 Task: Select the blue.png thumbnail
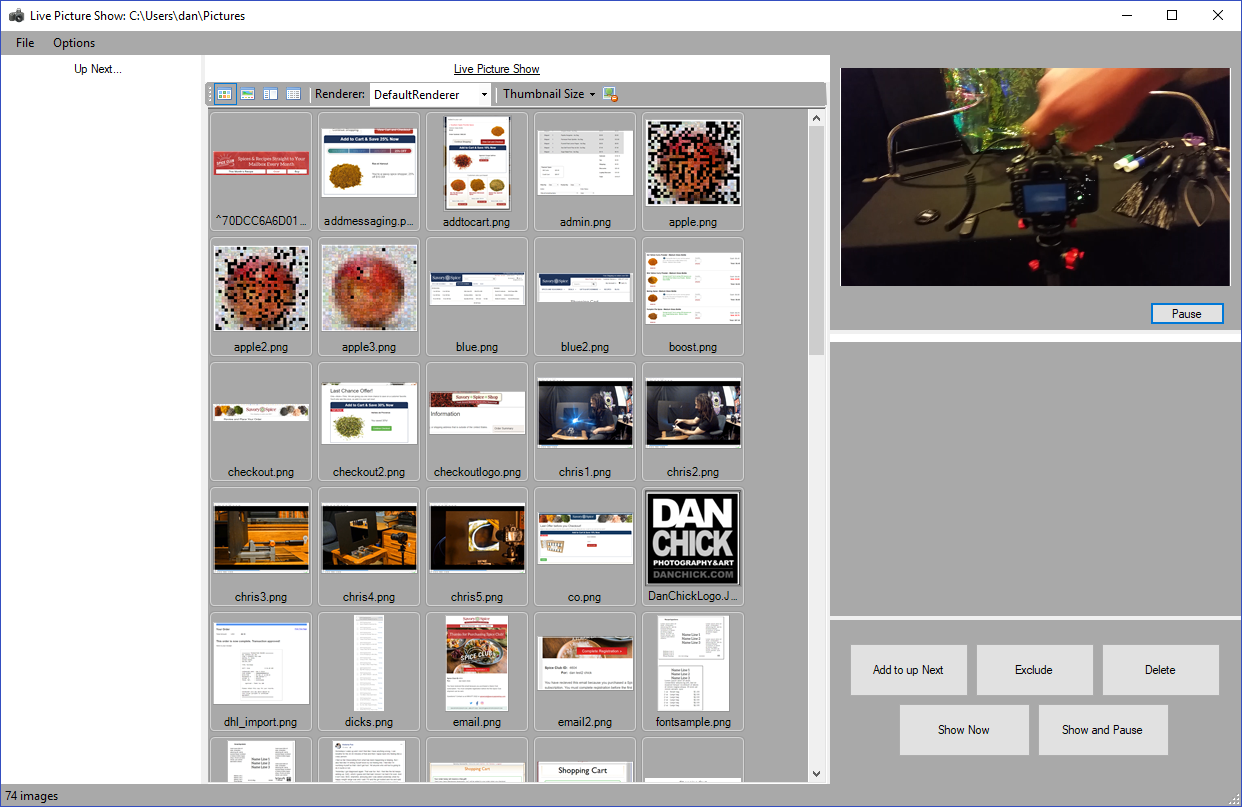pos(477,296)
